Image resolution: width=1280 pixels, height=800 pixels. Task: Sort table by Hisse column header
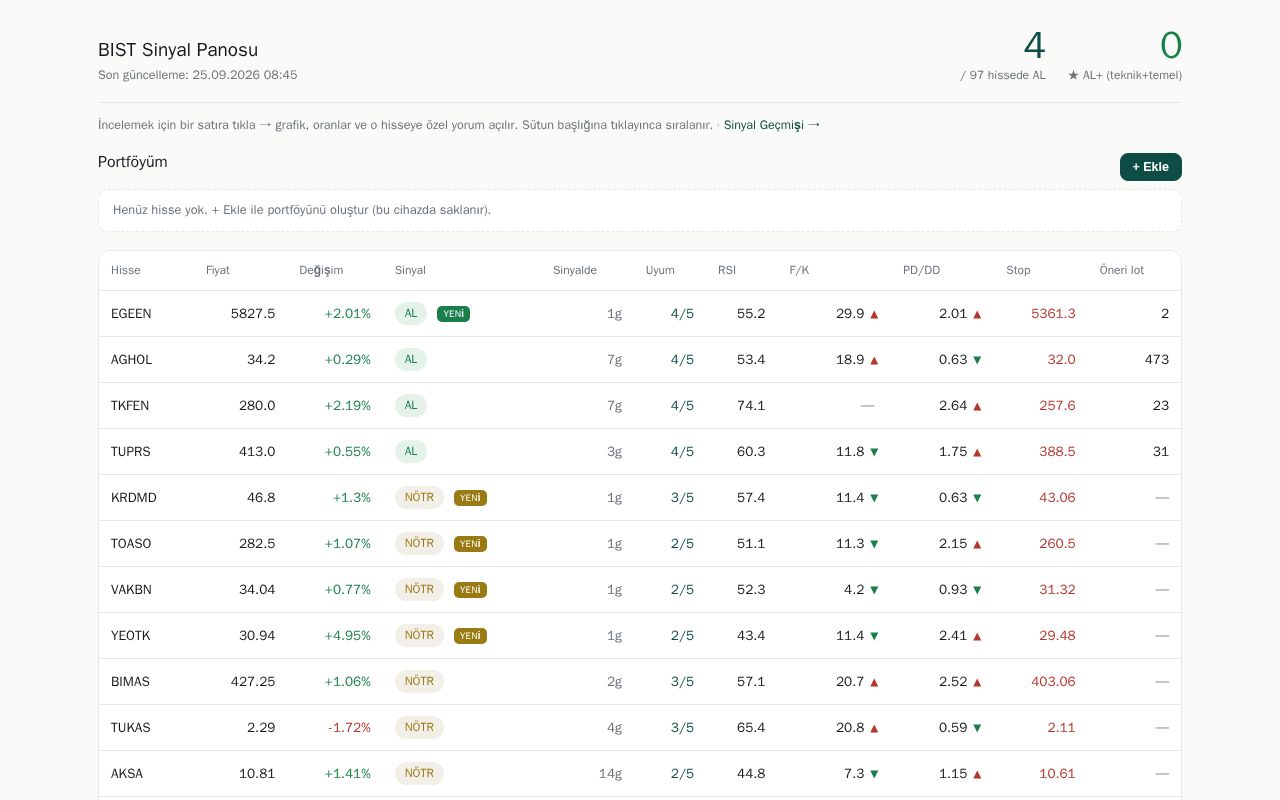tap(126, 270)
